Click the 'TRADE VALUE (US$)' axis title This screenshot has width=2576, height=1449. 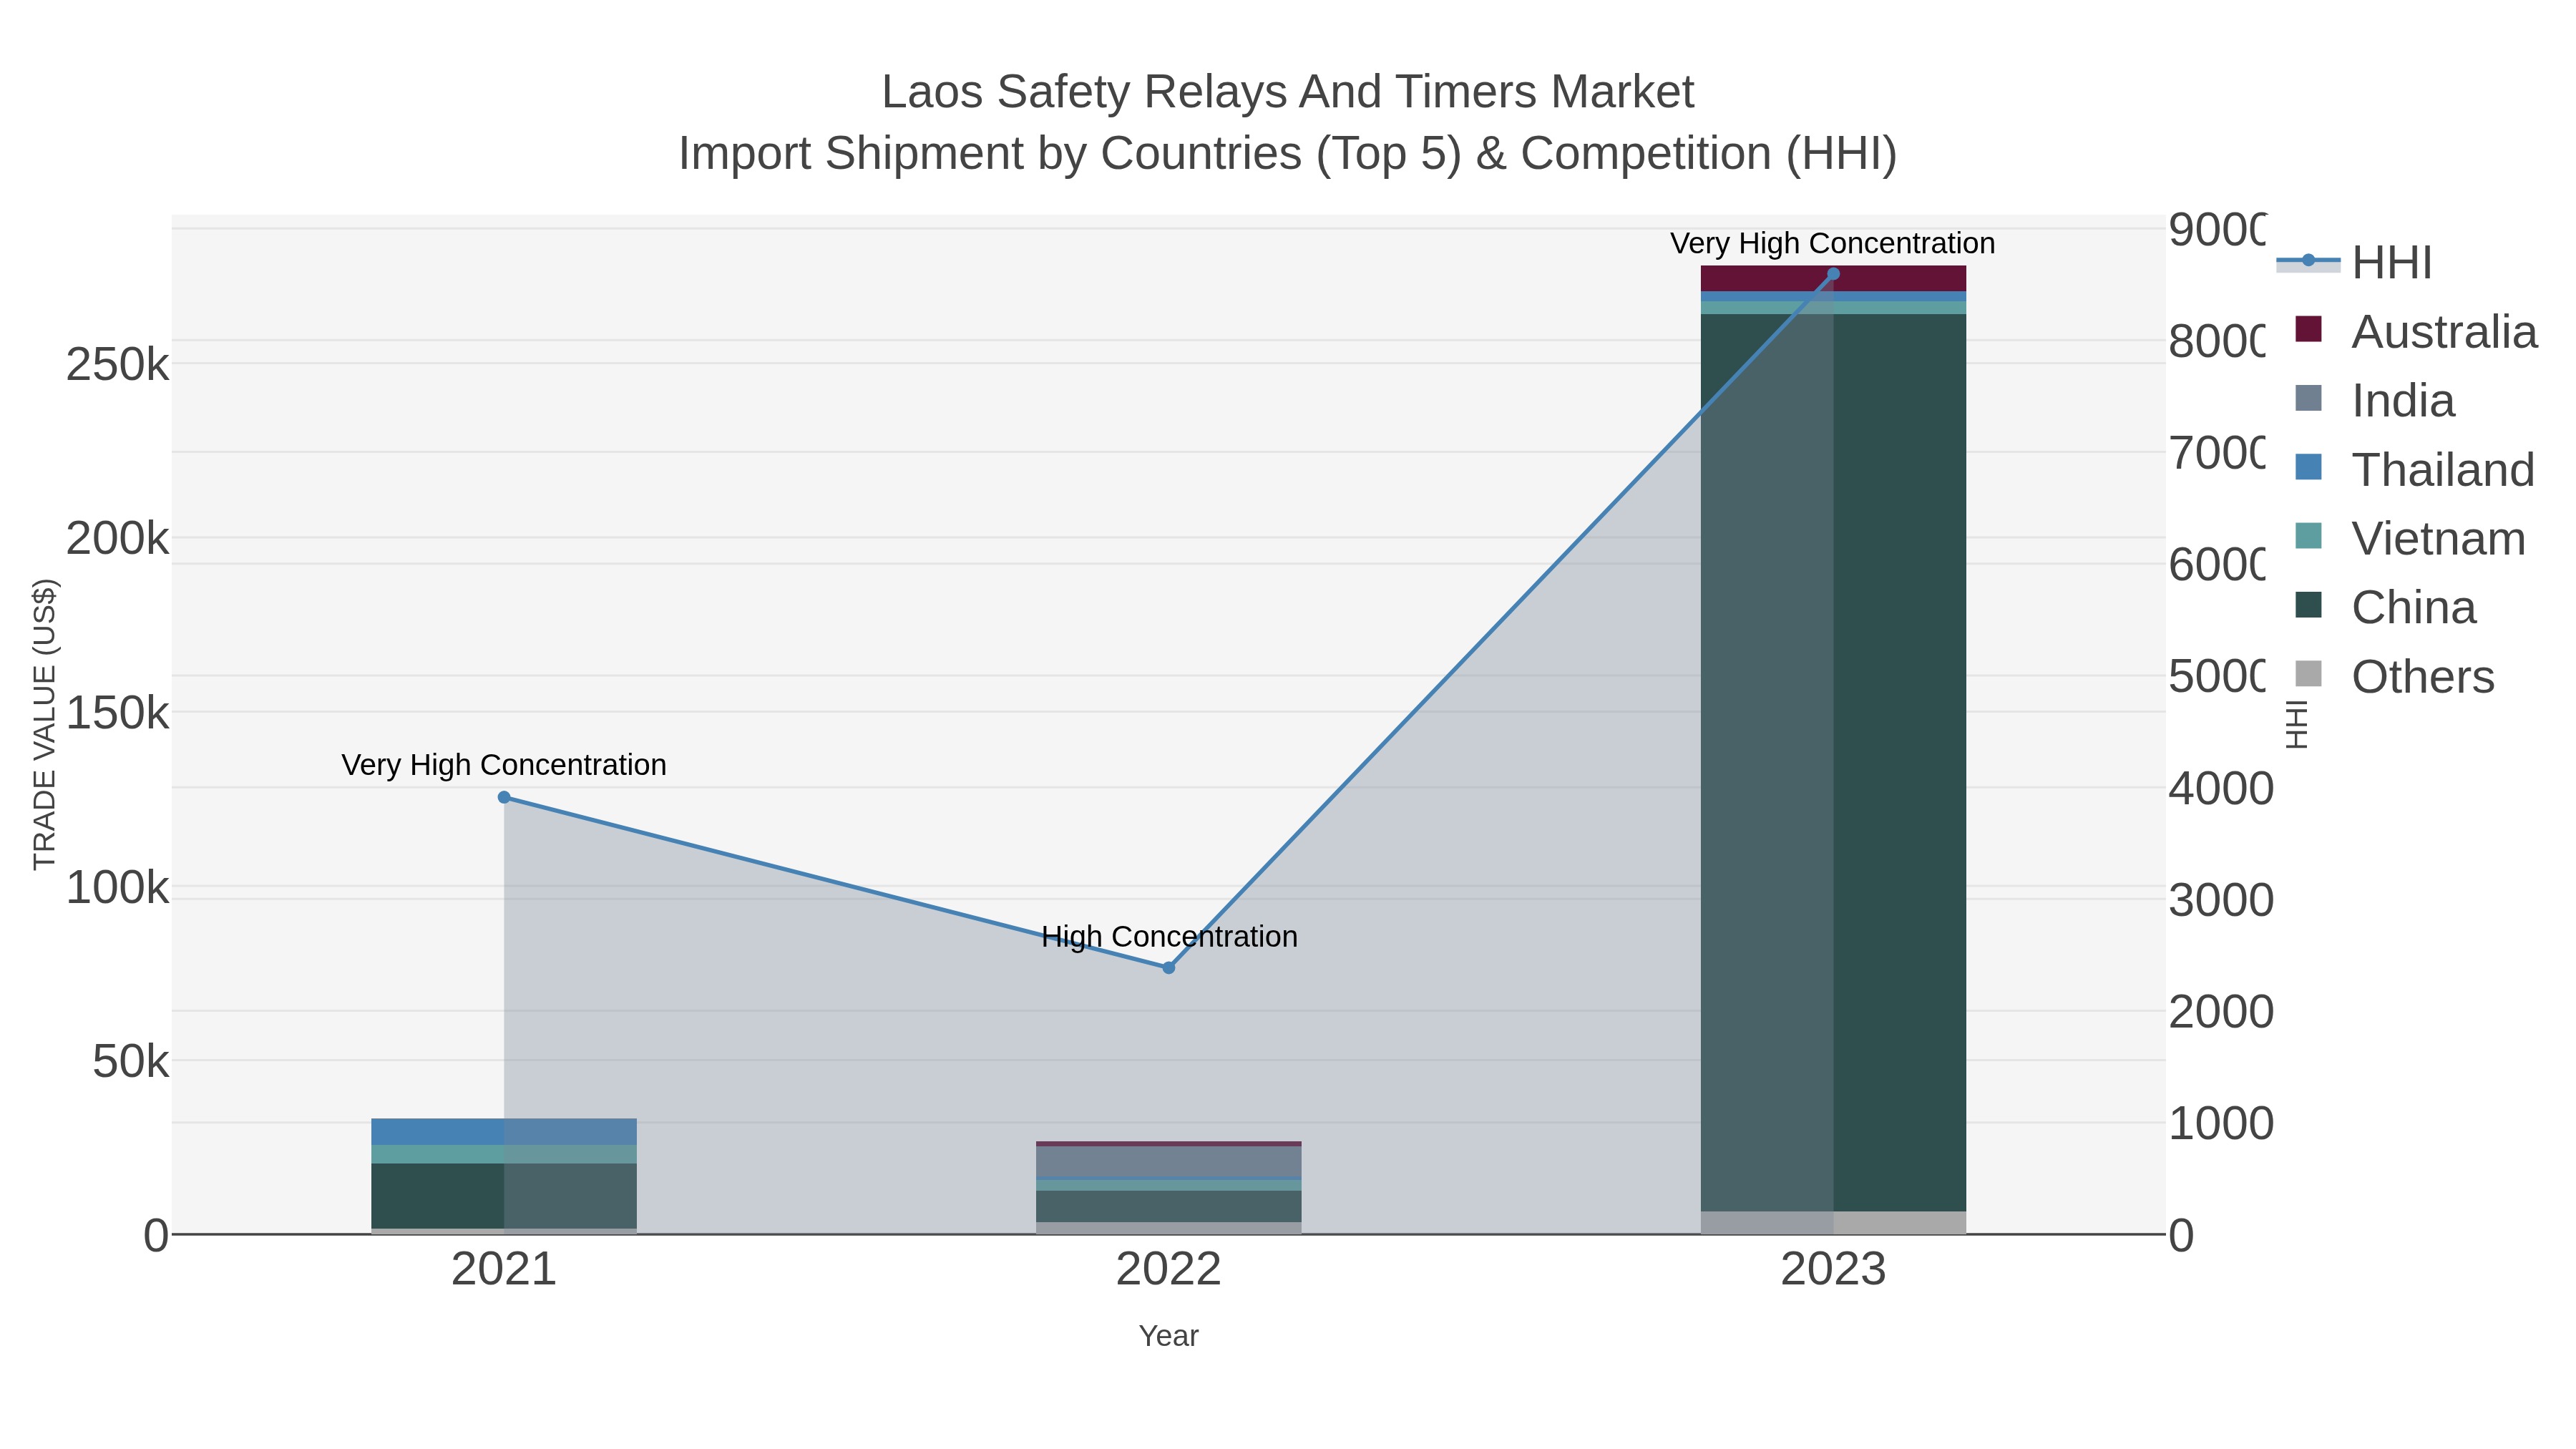point(45,724)
